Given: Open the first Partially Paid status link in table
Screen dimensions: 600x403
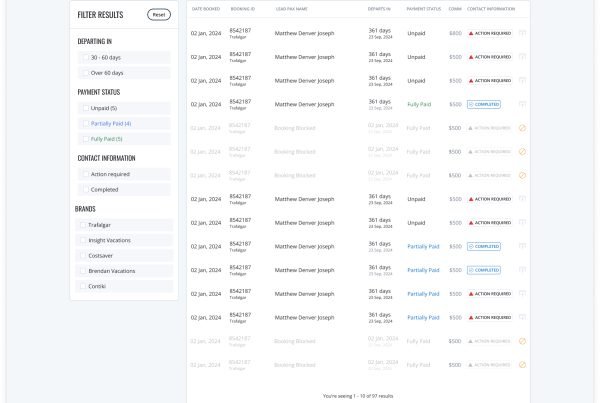Looking at the screenshot, I should point(423,246).
